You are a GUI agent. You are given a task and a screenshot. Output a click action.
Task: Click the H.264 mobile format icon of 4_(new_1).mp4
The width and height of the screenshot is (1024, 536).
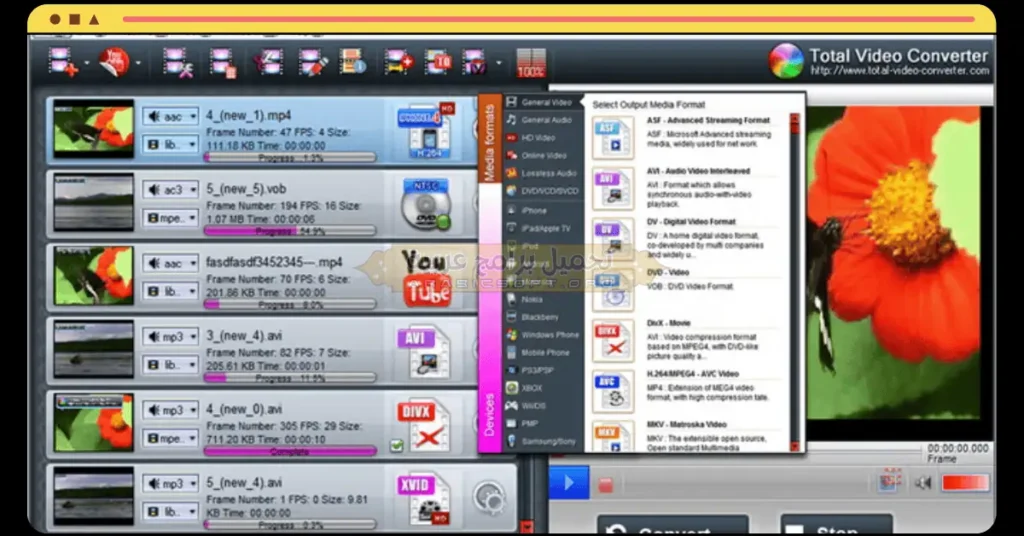pyautogui.click(x=425, y=131)
